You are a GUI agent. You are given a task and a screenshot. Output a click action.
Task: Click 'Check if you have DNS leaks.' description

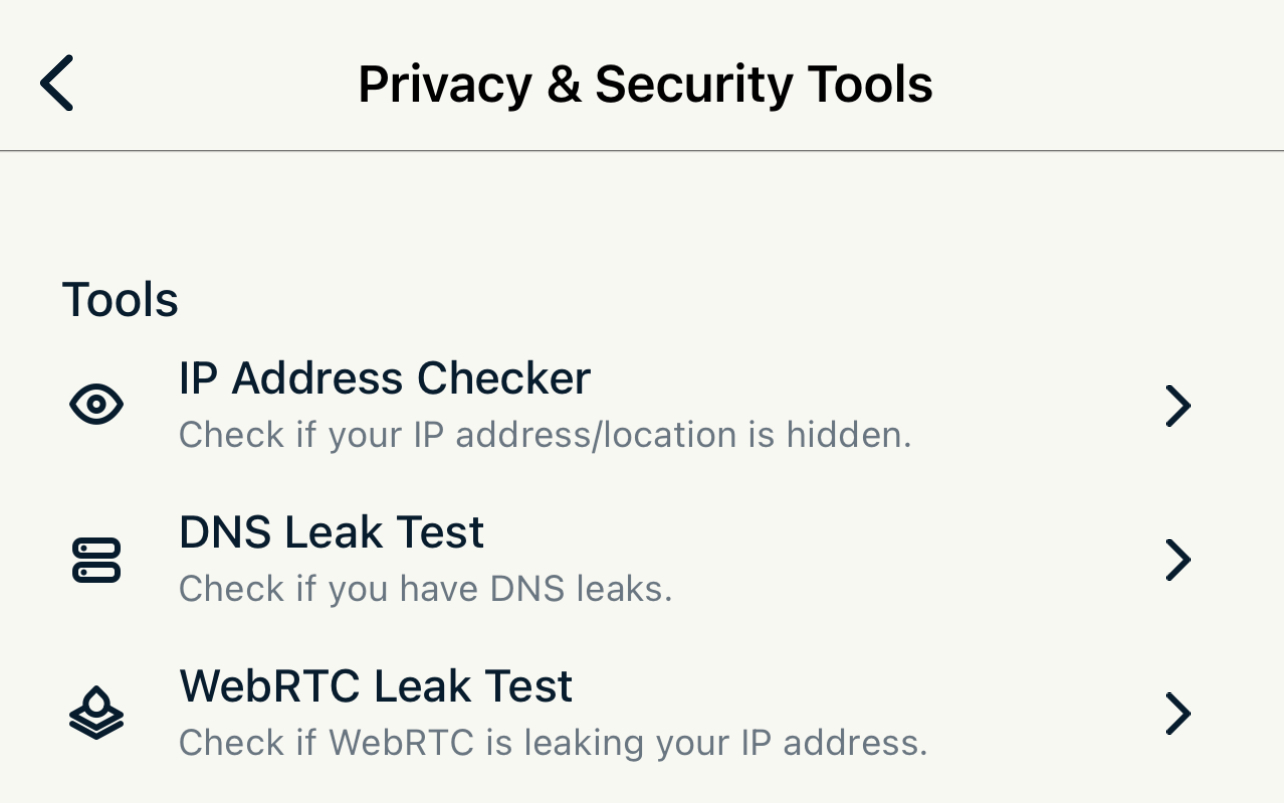(x=426, y=589)
